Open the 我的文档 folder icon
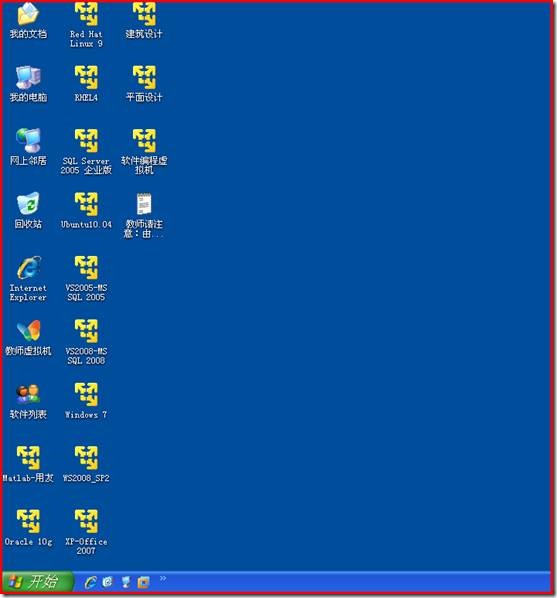Screen dimensions: 557x598 tap(28, 14)
